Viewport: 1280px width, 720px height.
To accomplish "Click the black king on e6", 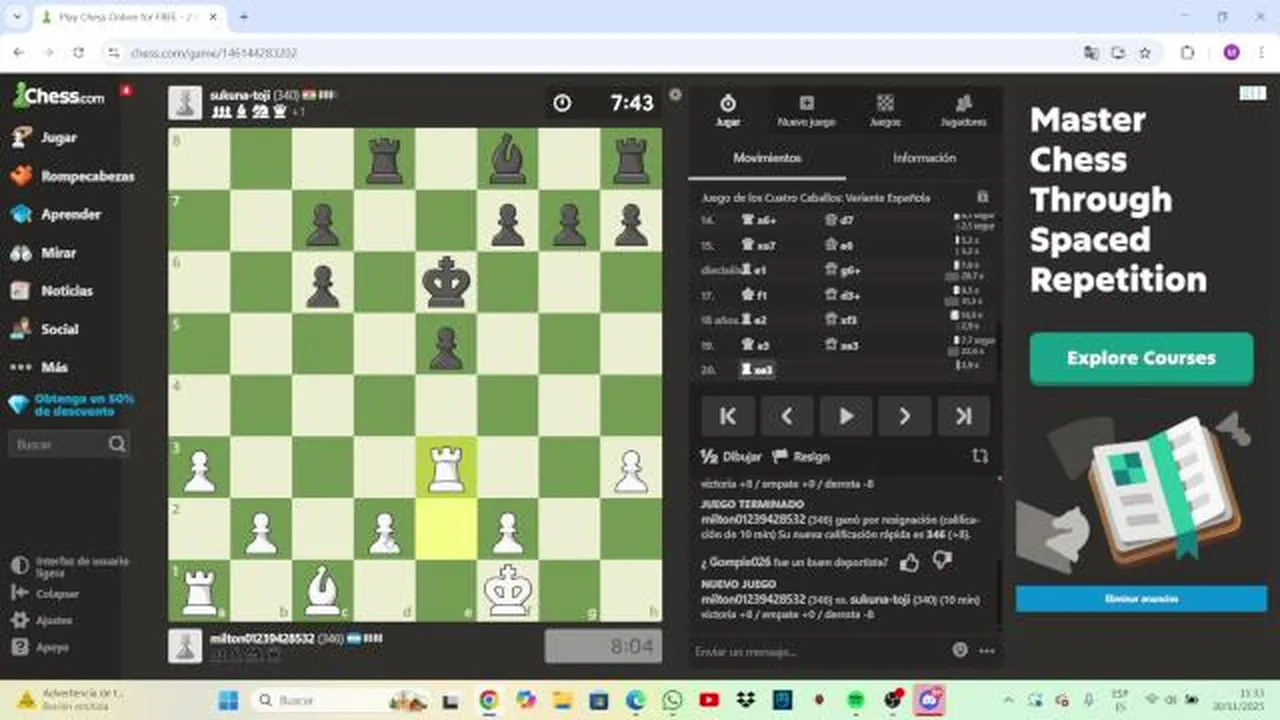I will pos(446,283).
